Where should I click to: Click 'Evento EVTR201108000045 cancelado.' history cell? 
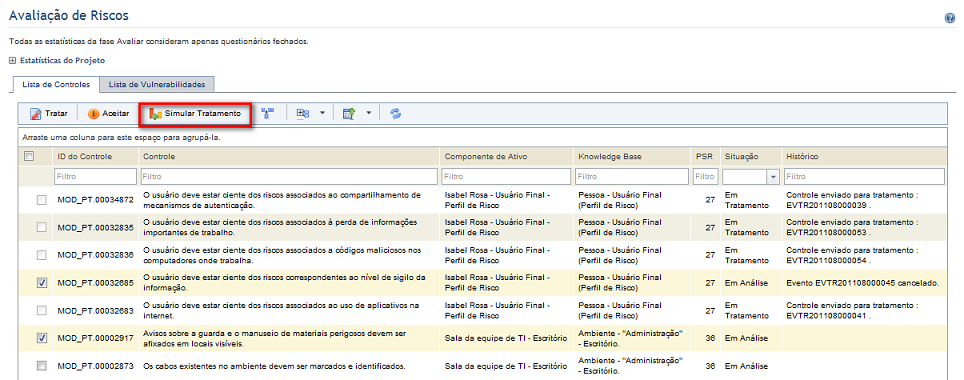point(863,283)
